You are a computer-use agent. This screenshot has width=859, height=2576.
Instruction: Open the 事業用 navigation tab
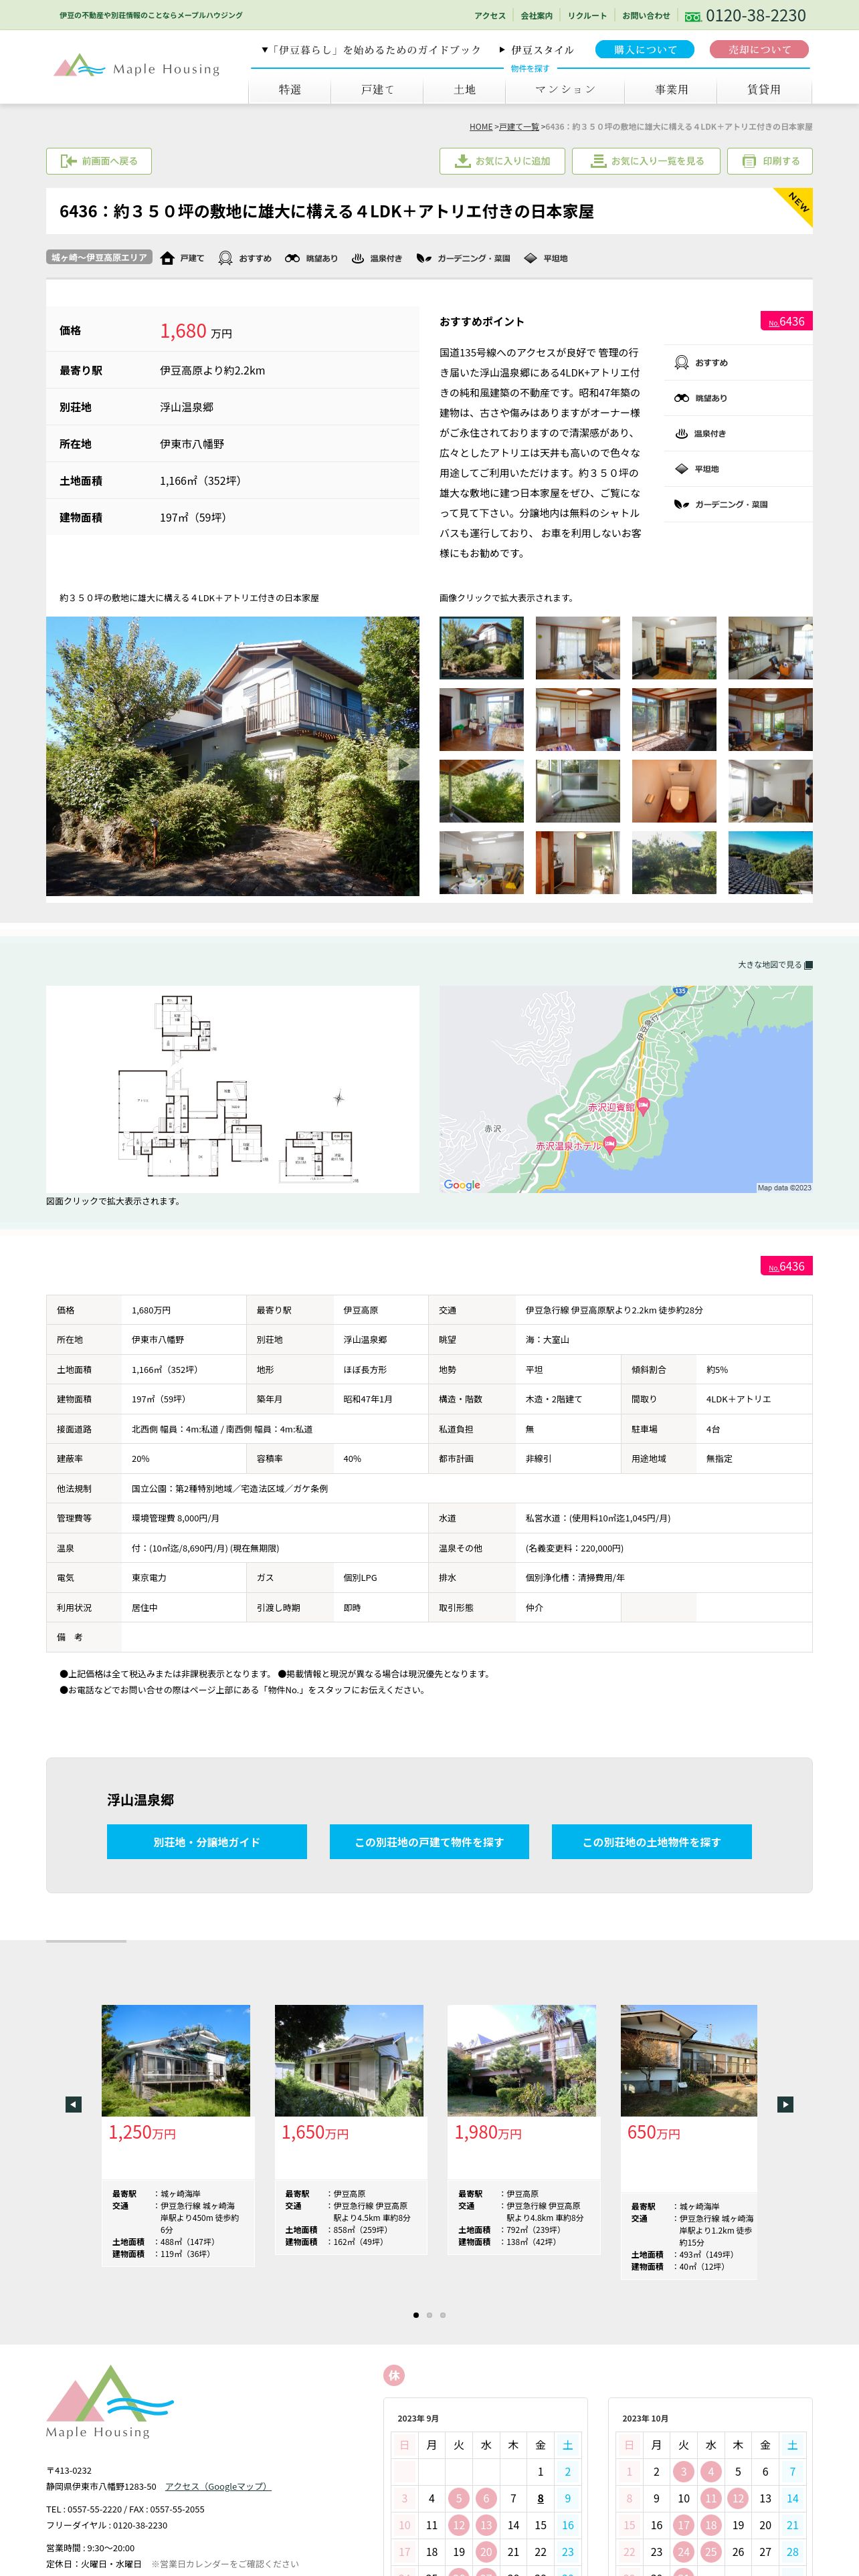click(x=671, y=90)
